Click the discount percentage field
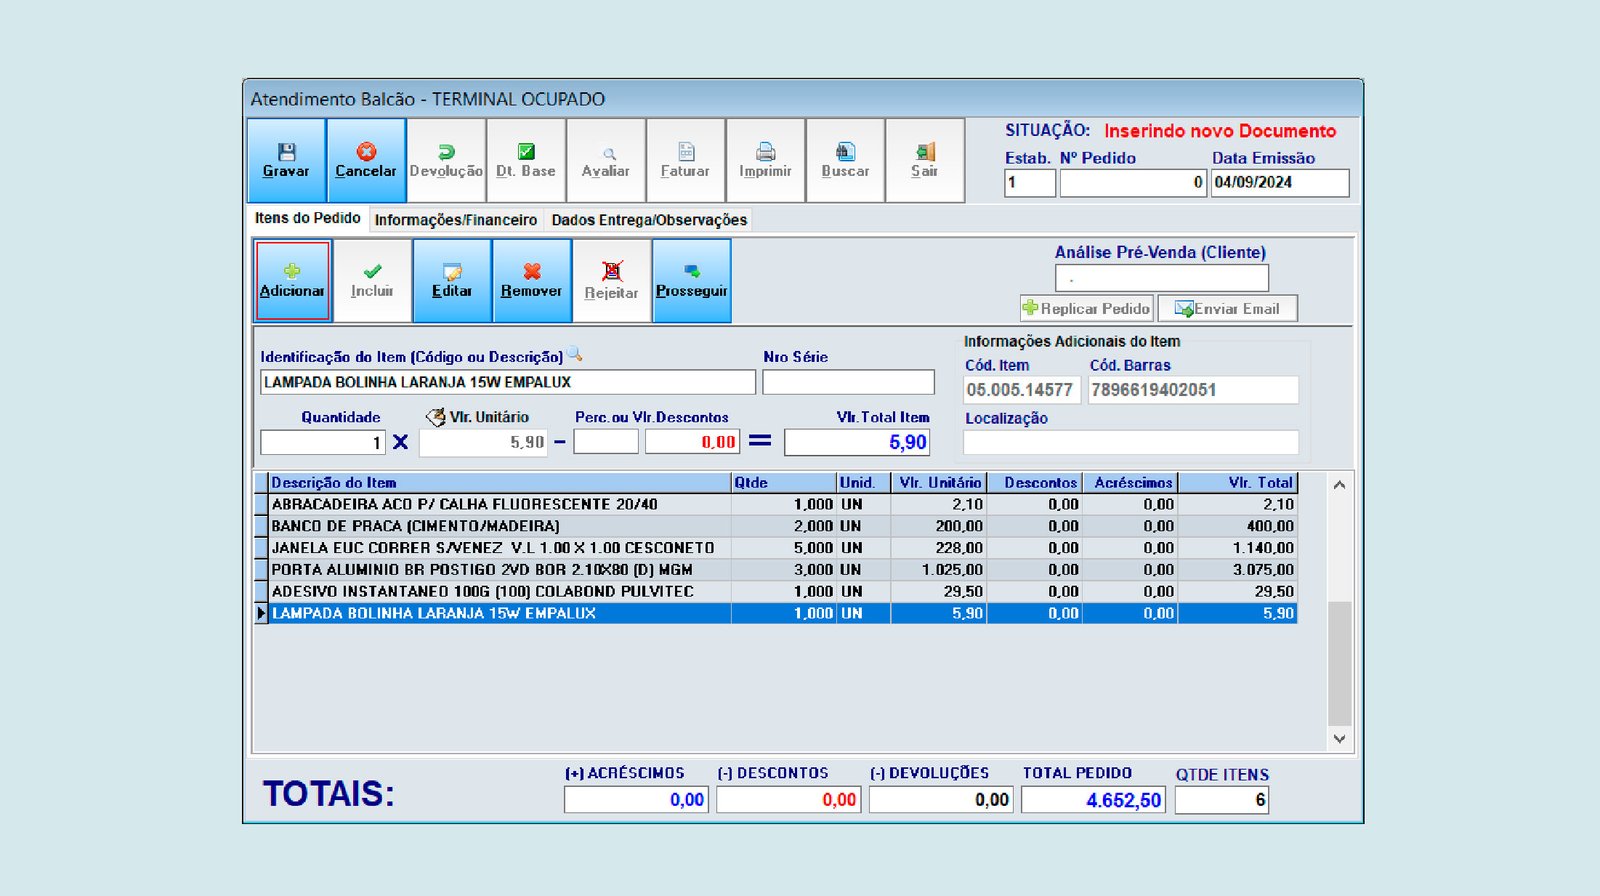 click(606, 441)
